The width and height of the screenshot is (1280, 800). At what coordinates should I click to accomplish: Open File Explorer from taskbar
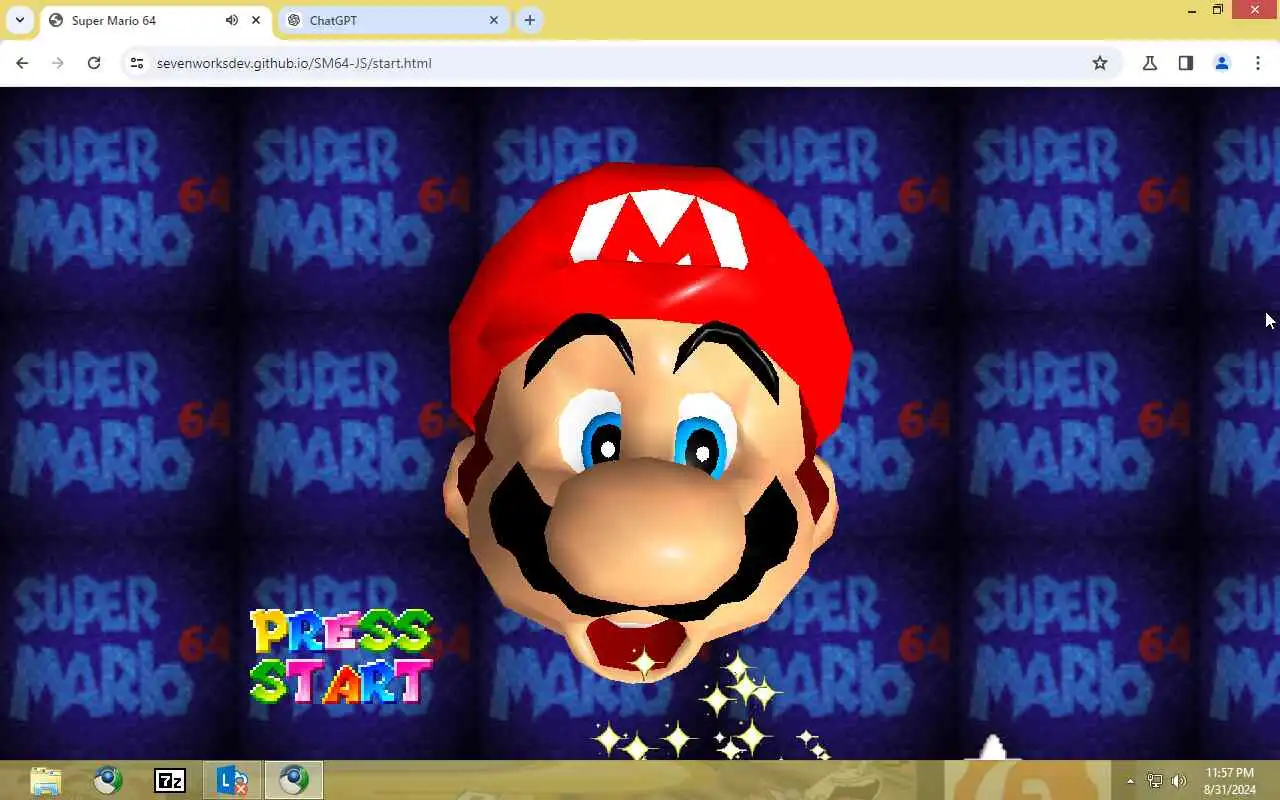click(x=46, y=780)
